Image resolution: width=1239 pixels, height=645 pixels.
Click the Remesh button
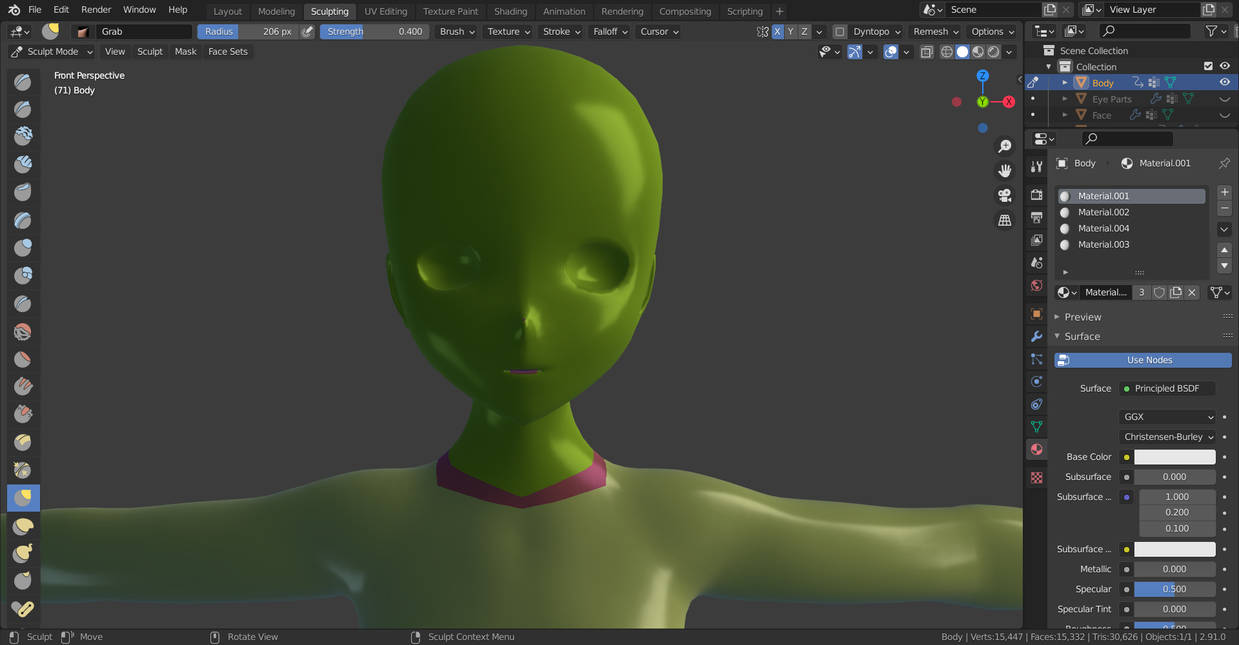[935, 31]
